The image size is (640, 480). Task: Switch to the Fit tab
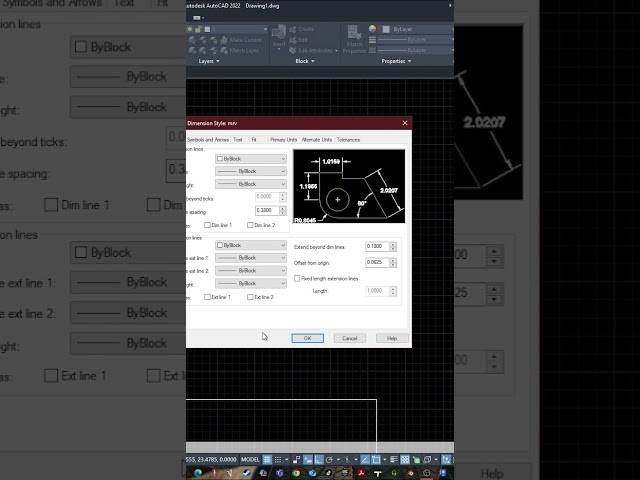coord(254,140)
